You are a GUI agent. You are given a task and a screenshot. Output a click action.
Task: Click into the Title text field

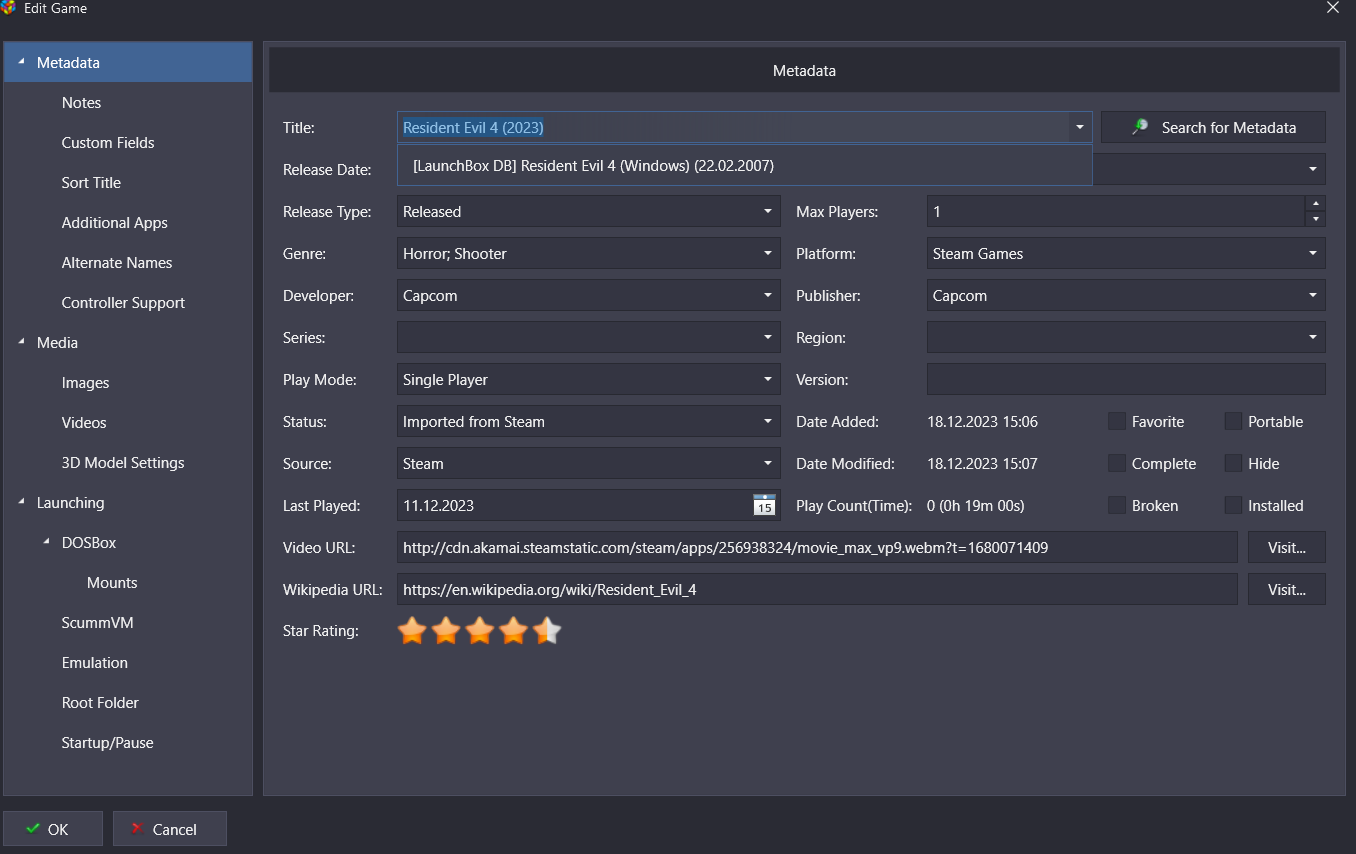click(x=732, y=127)
